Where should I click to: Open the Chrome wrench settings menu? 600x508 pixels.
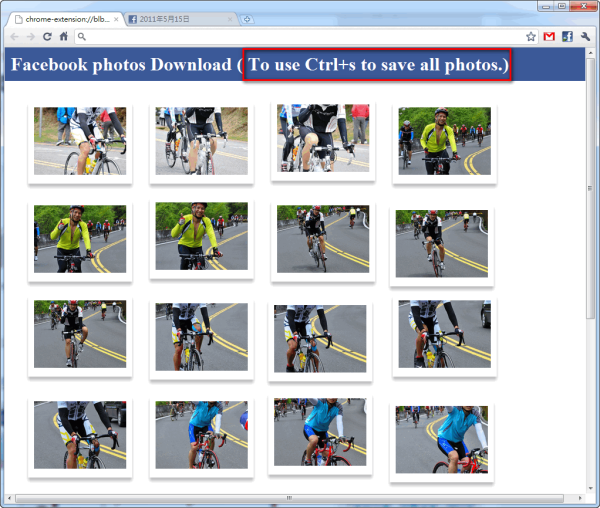click(x=585, y=37)
